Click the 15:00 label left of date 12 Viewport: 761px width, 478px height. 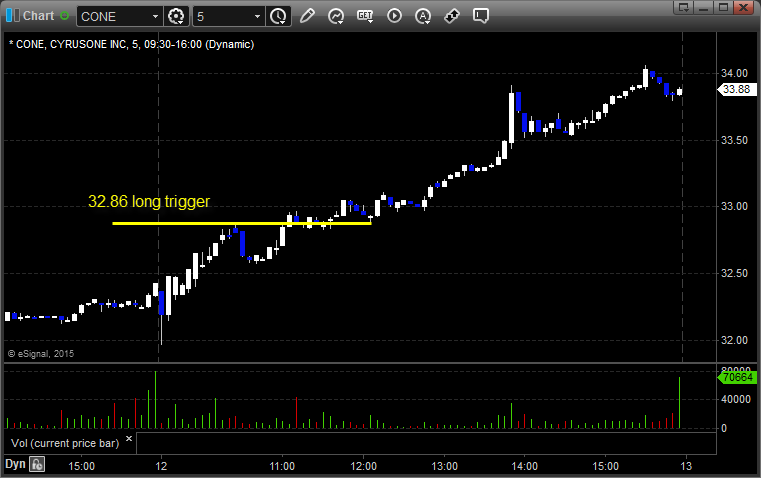[x=82, y=466]
